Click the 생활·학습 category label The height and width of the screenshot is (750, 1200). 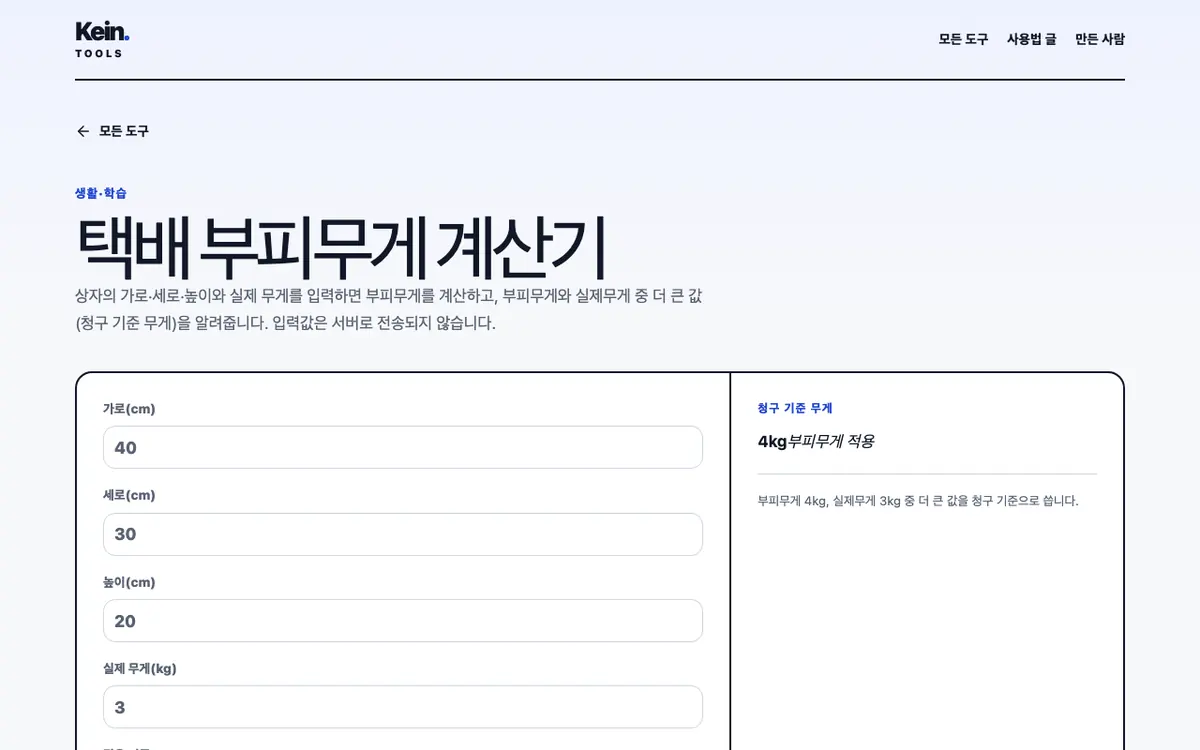101,193
